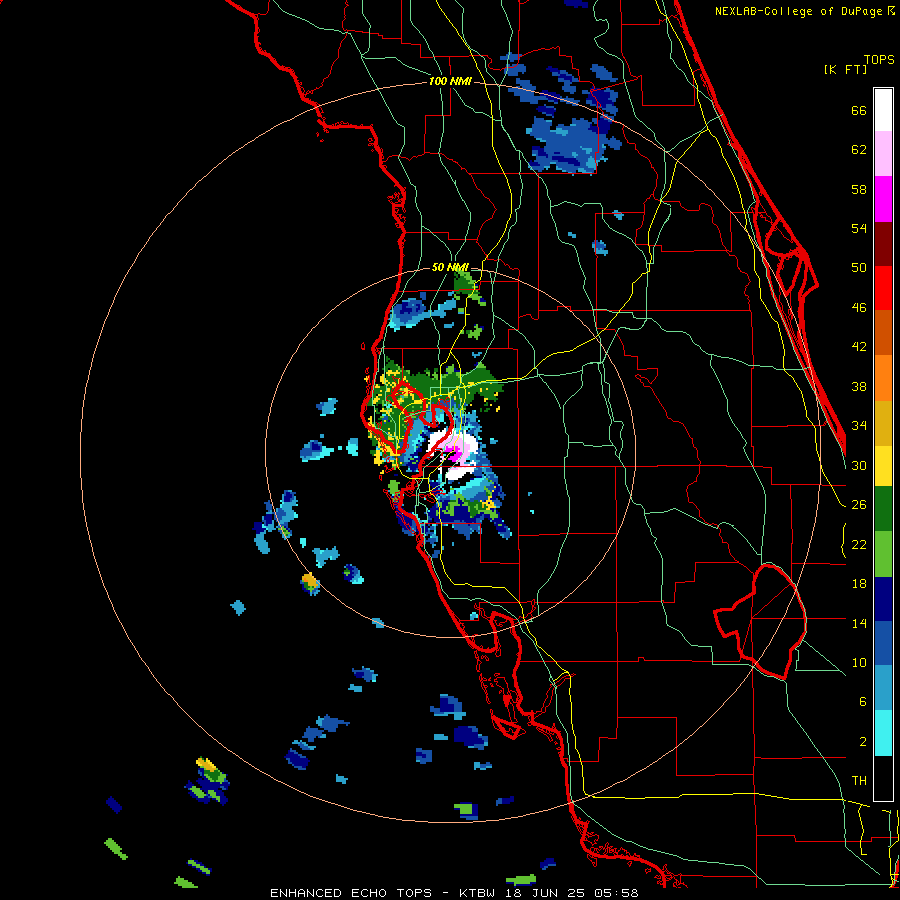This screenshot has width=900, height=900.
Task: Click the orange echo cell offshore southwest
Action: click(310, 581)
